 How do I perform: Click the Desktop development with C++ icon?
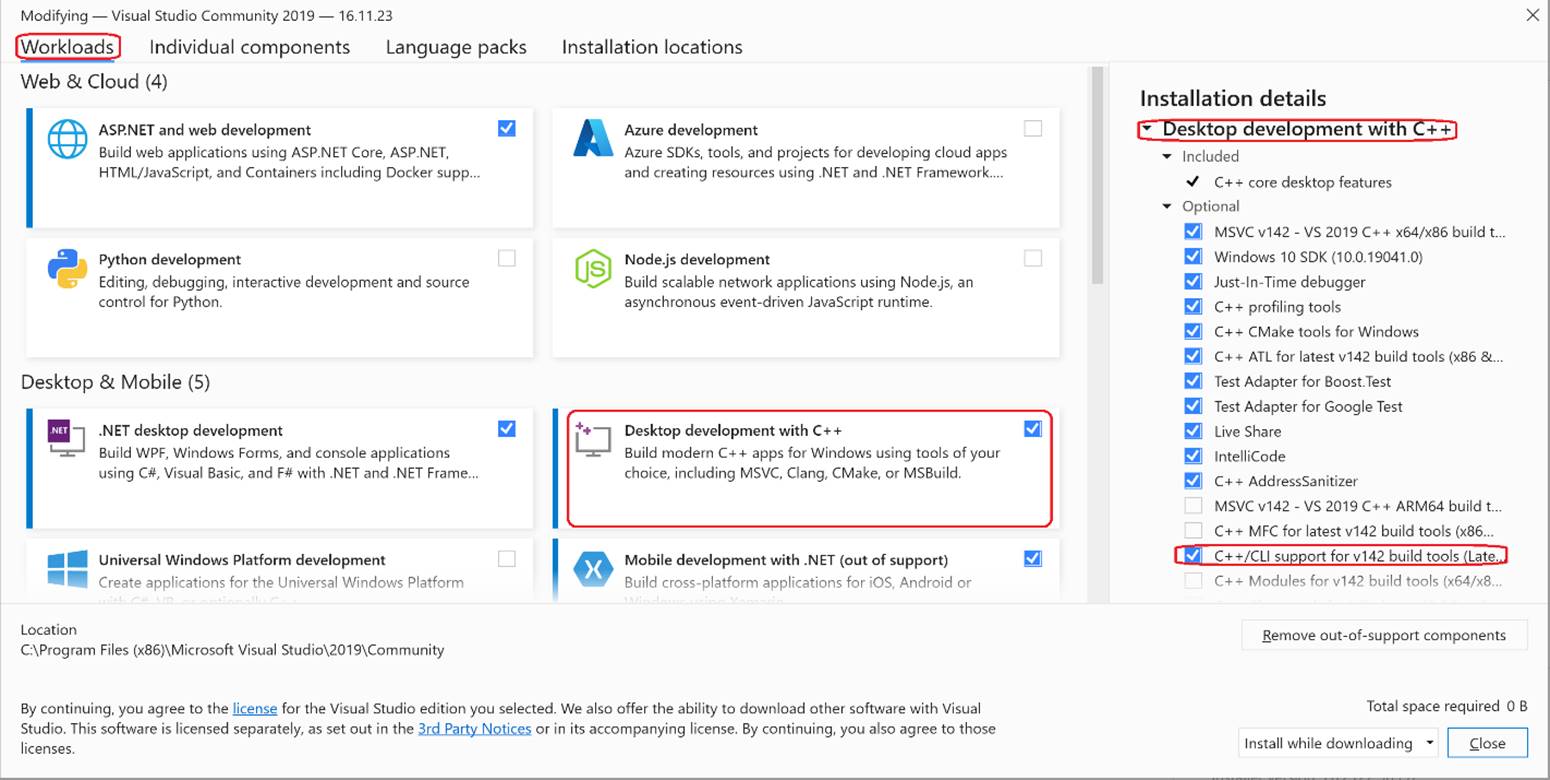pyautogui.click(x=592, y=440)
